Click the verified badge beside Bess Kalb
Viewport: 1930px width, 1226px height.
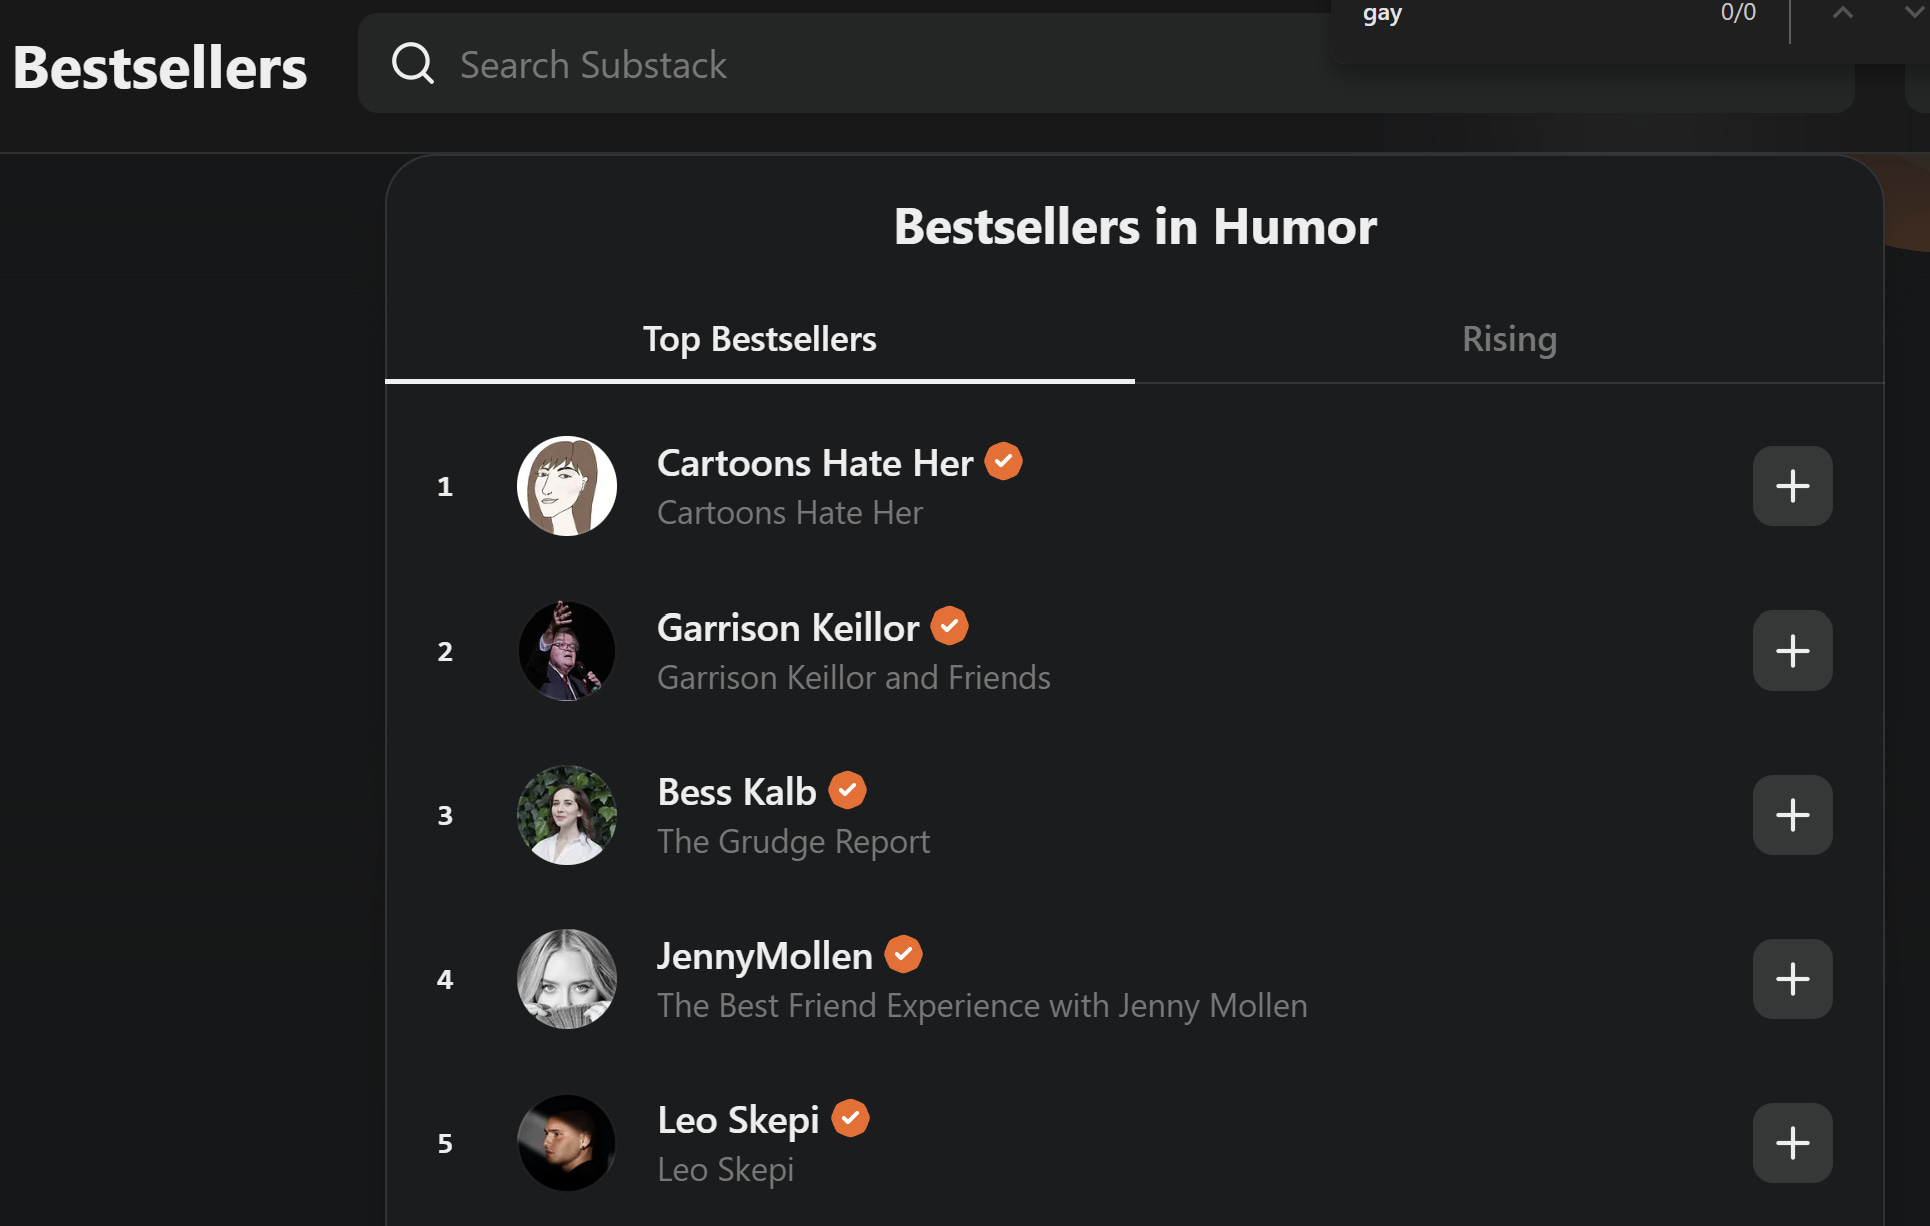click(x=846, y=789)
